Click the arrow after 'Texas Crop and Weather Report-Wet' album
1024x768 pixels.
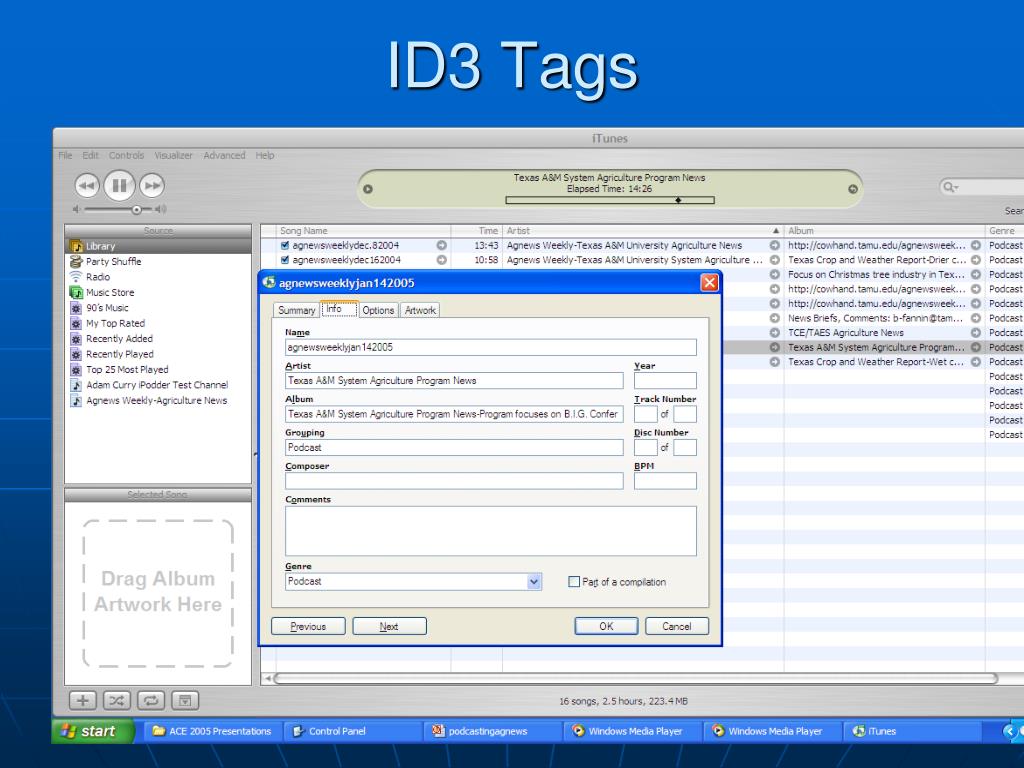976,362
